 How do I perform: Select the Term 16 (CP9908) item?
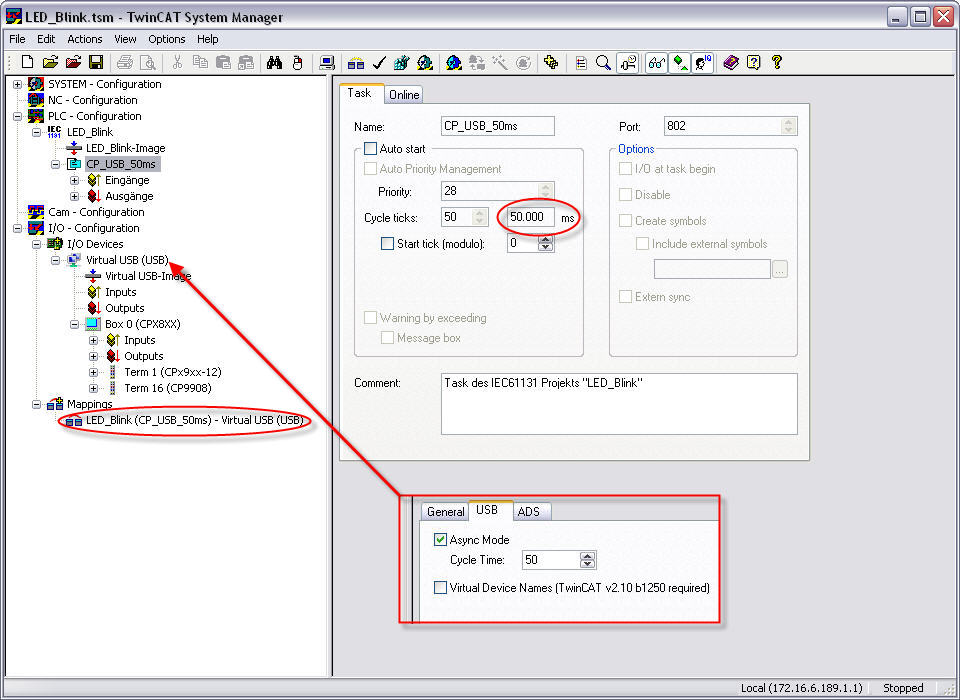pos(168,388)
